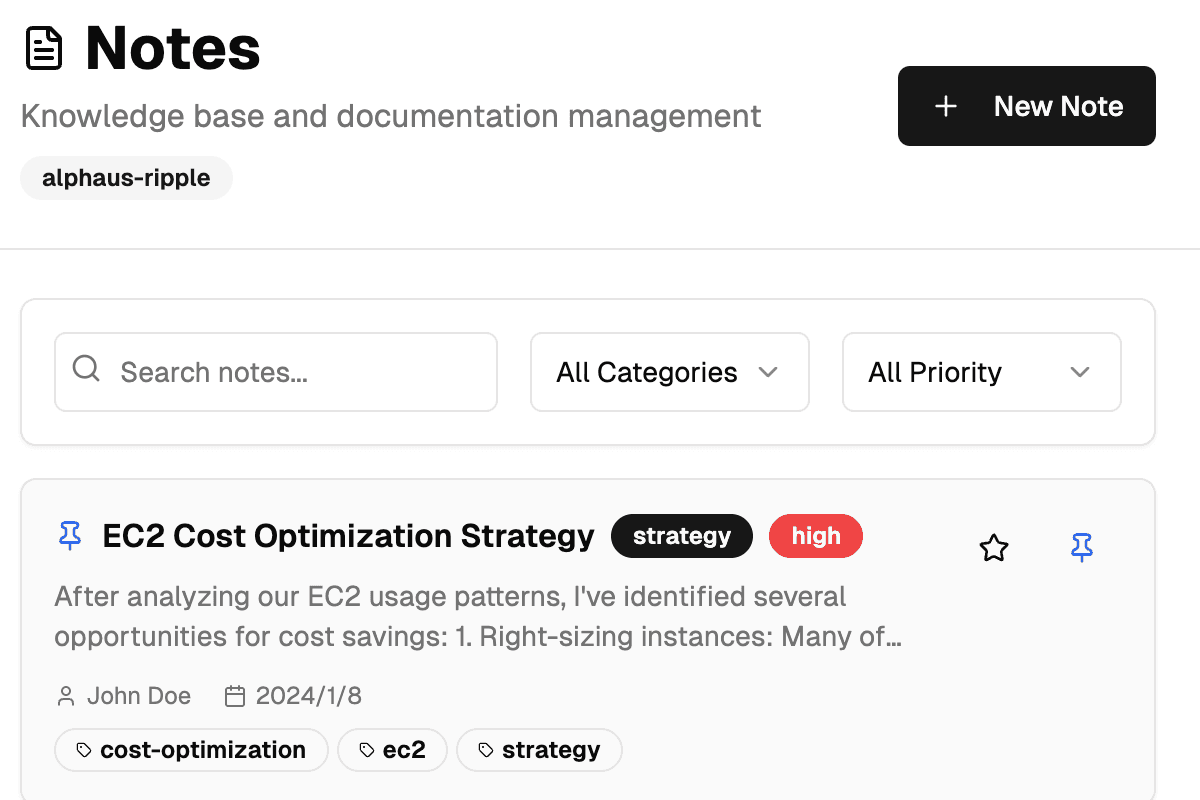The height and width of the screenshot is (800, 1200).
Task: Click the magnifier icon in search box
Action: 87,370
